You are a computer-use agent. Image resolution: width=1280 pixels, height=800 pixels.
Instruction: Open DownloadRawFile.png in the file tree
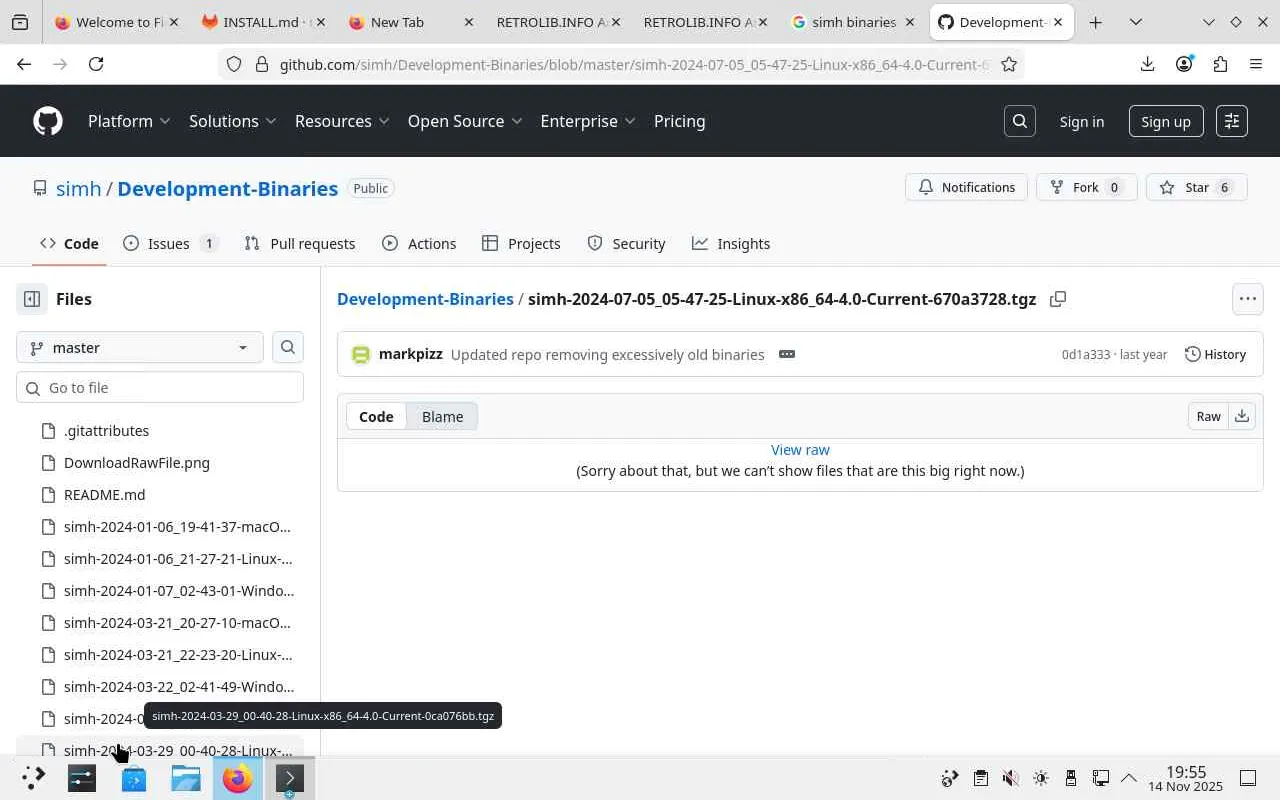click(x=136, y=463)
